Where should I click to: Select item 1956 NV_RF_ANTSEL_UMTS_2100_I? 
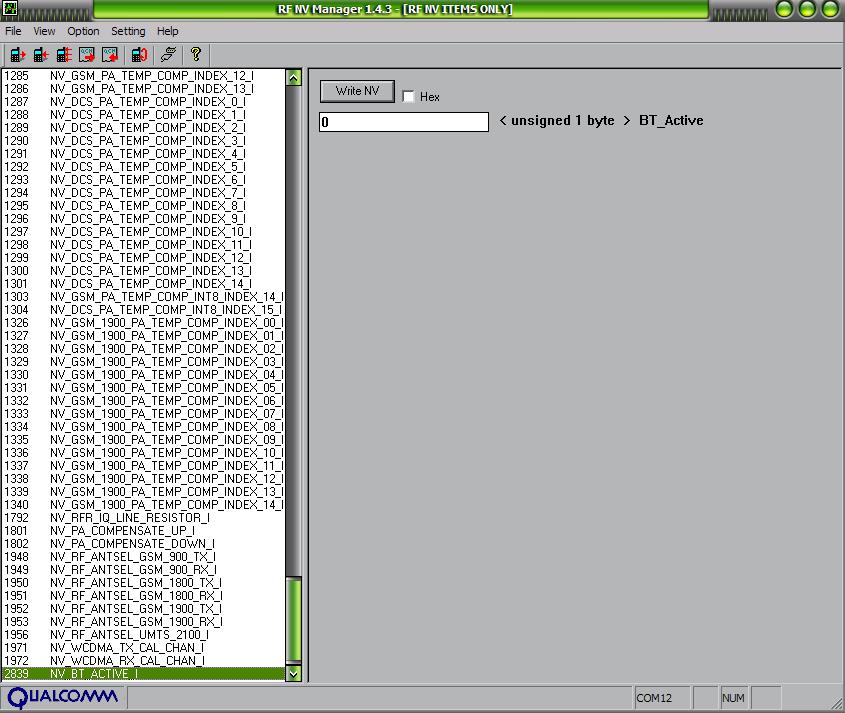click(143, 635)
